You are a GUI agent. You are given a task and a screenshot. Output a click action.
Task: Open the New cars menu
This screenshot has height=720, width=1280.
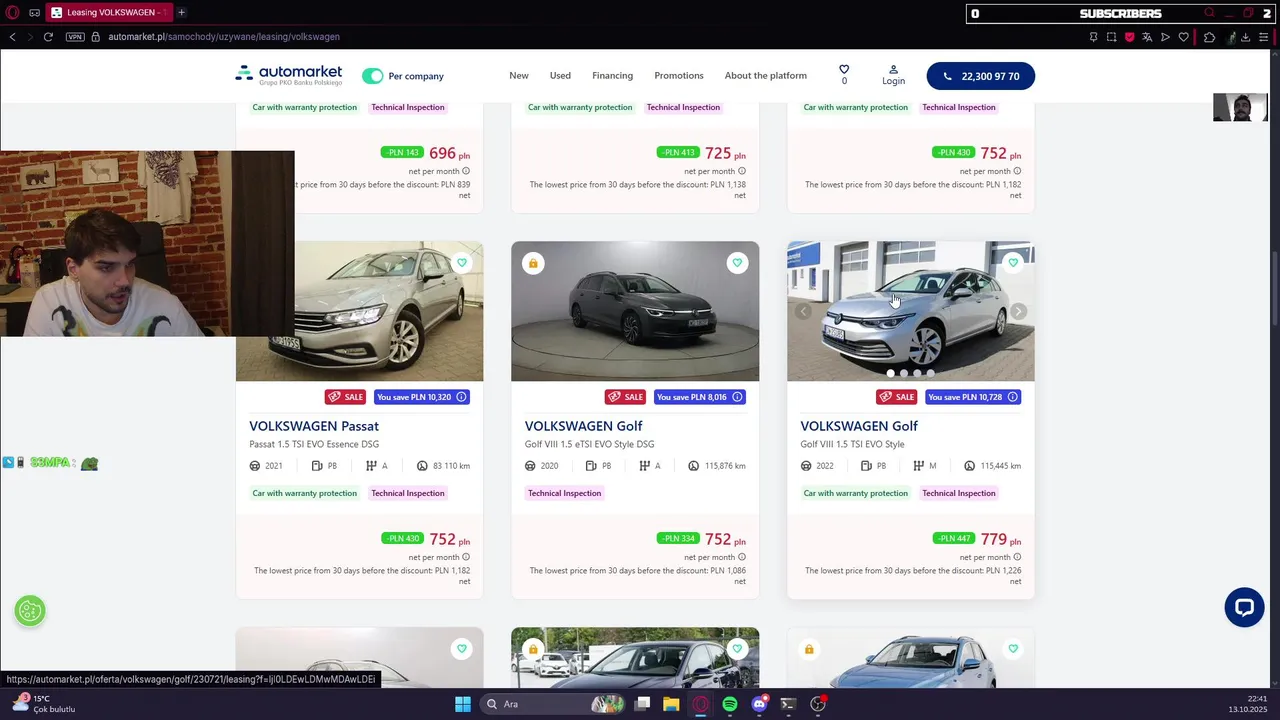click(x=519, y=76)
